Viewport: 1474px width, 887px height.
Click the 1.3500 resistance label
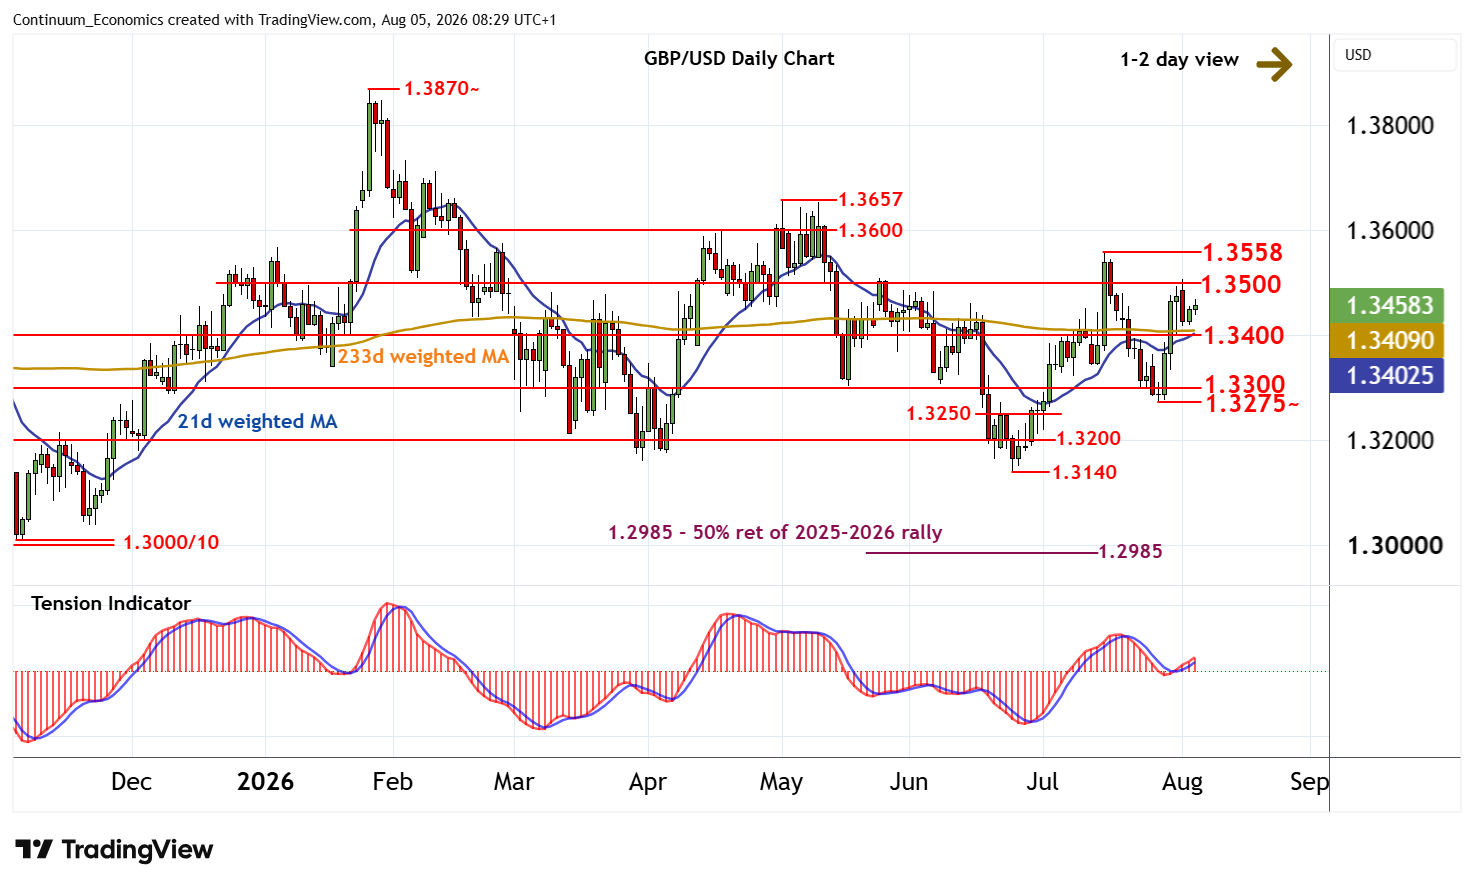coord(1241,284)
